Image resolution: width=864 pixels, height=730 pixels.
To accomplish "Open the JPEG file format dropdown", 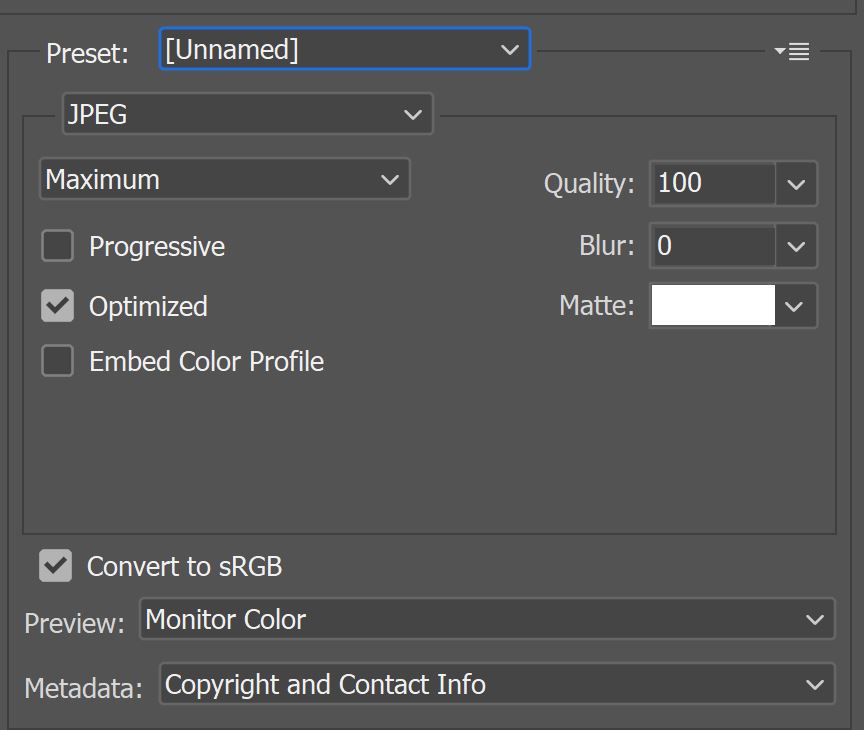I will click(248, 114).
